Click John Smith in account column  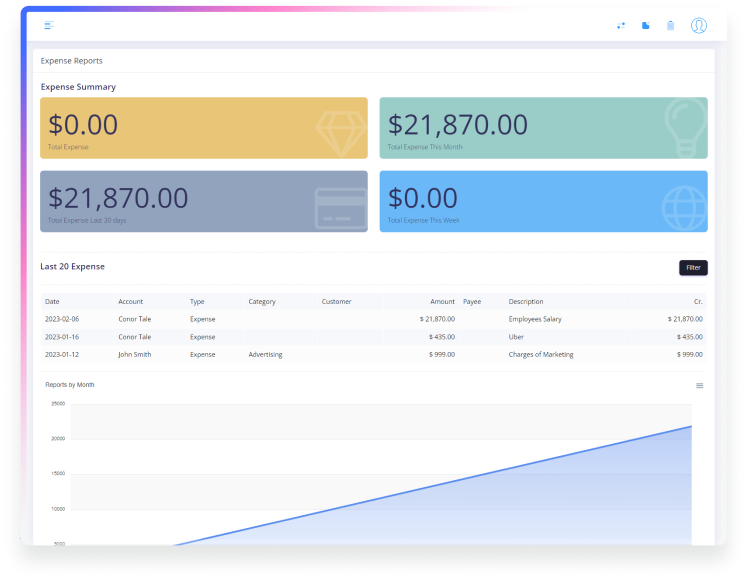[135, 354]
